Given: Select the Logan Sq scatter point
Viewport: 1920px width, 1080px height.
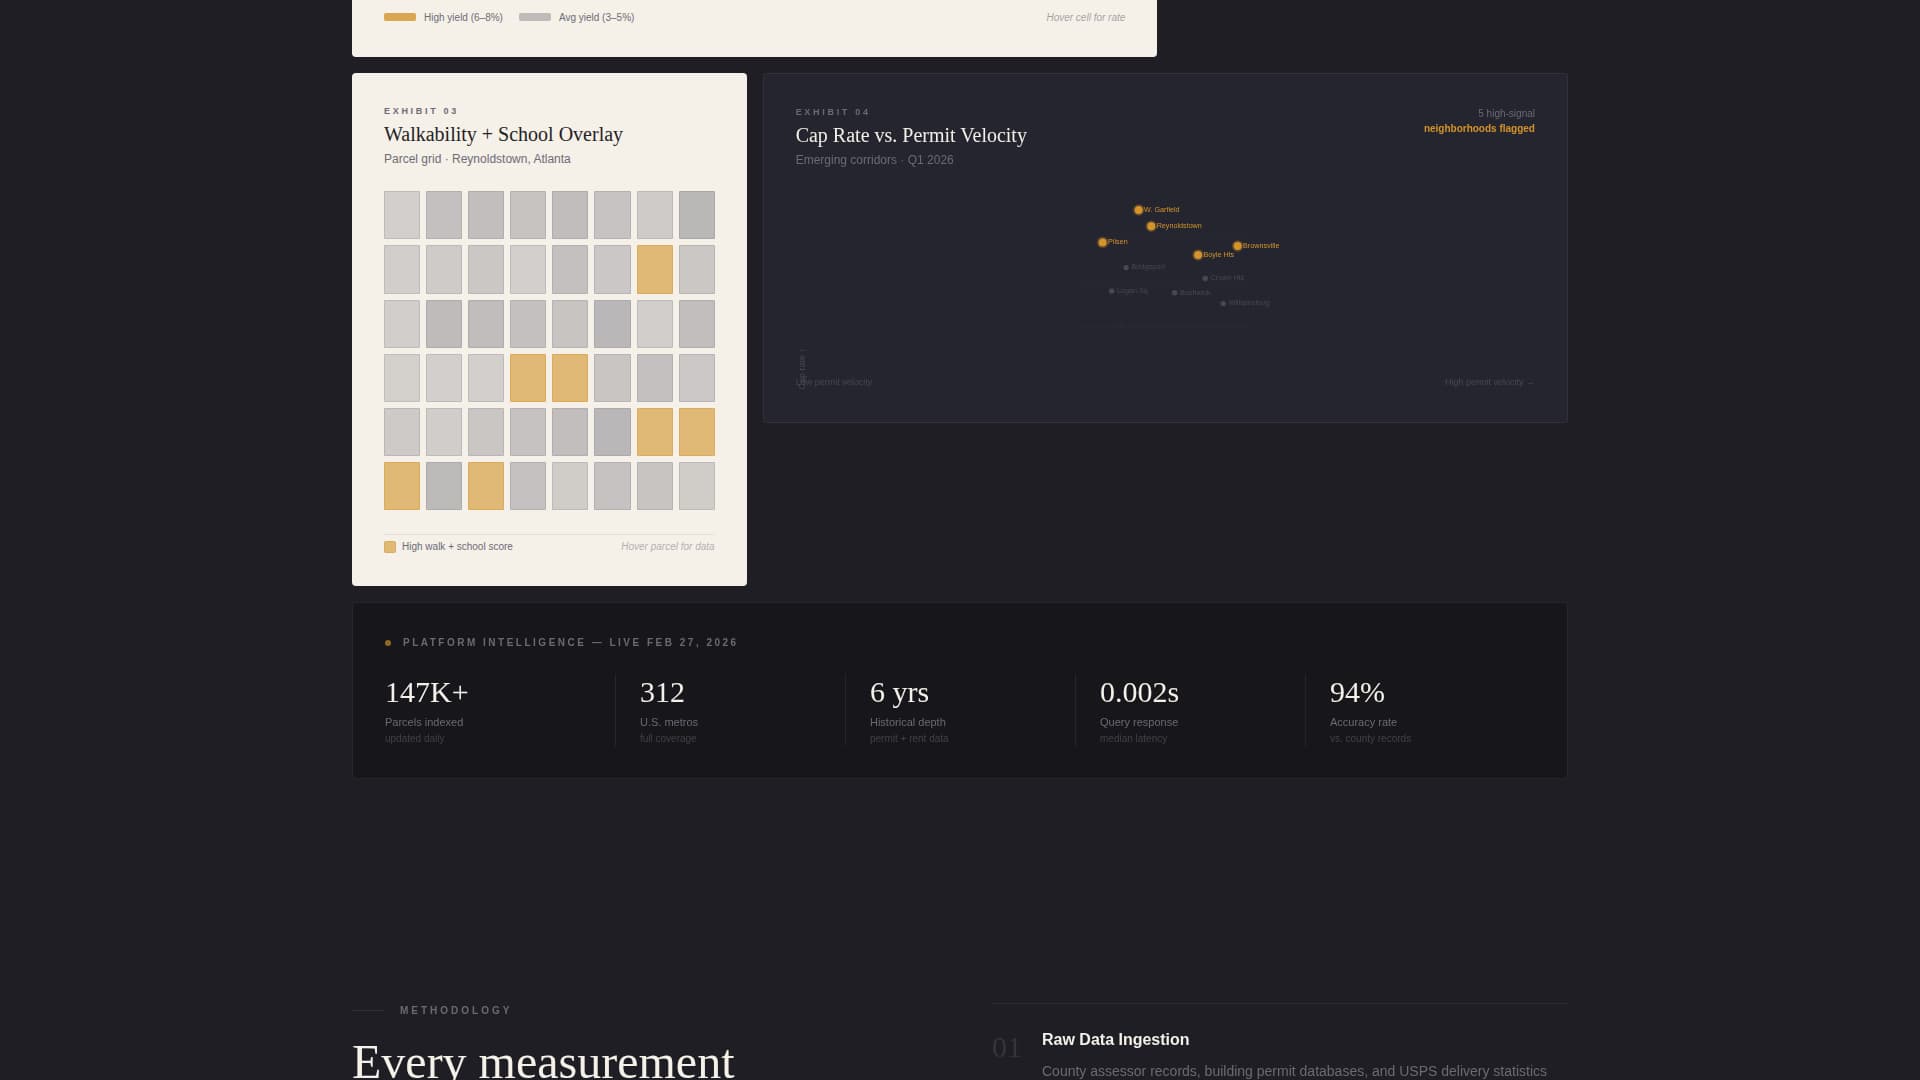Looking at the screenshot, I should (x=1110, y=290).
